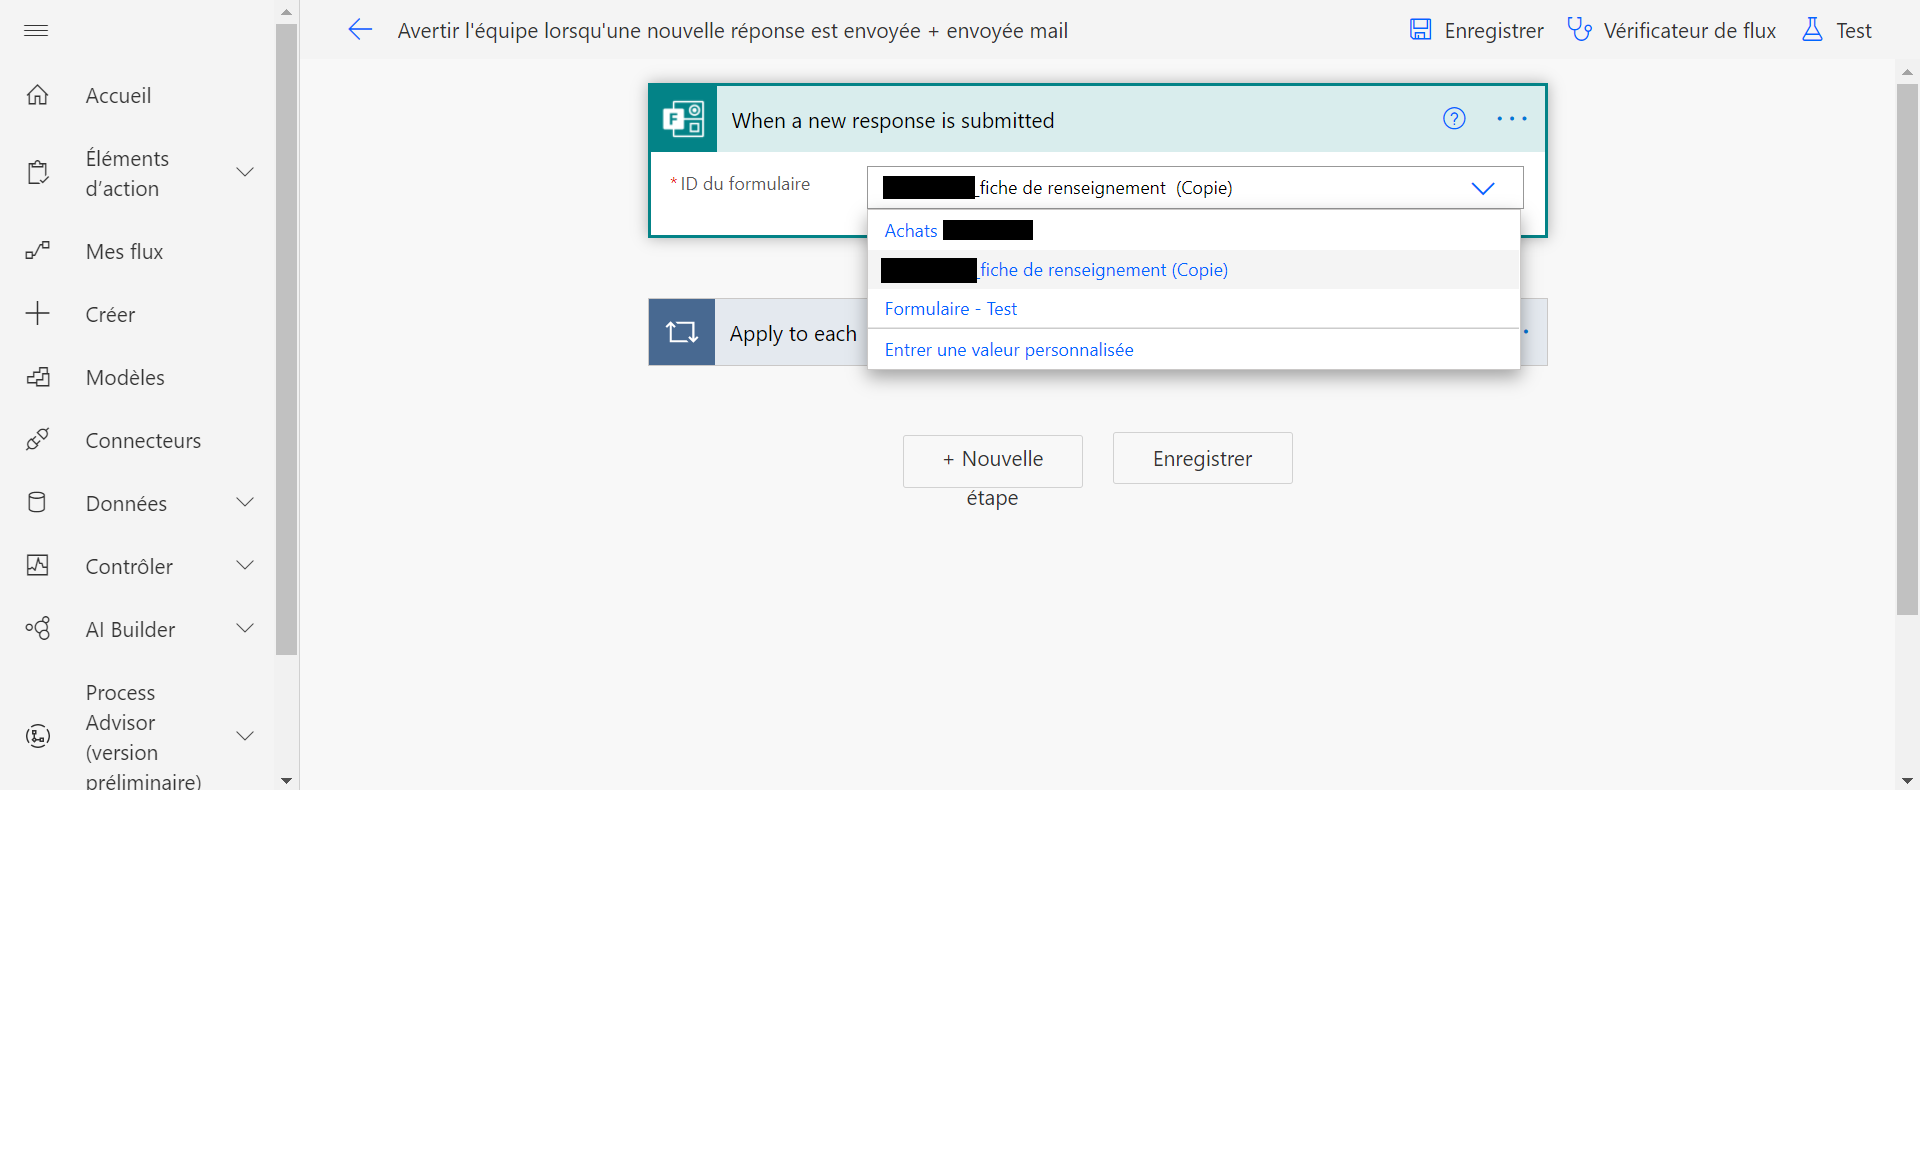
Task: Click the + Nouvelle étape button
Action: 992,460
